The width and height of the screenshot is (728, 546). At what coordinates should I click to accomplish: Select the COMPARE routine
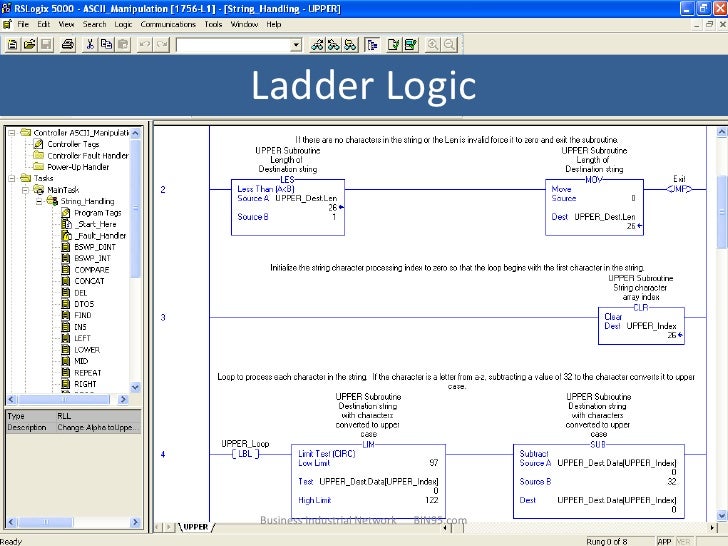point(91,270)
